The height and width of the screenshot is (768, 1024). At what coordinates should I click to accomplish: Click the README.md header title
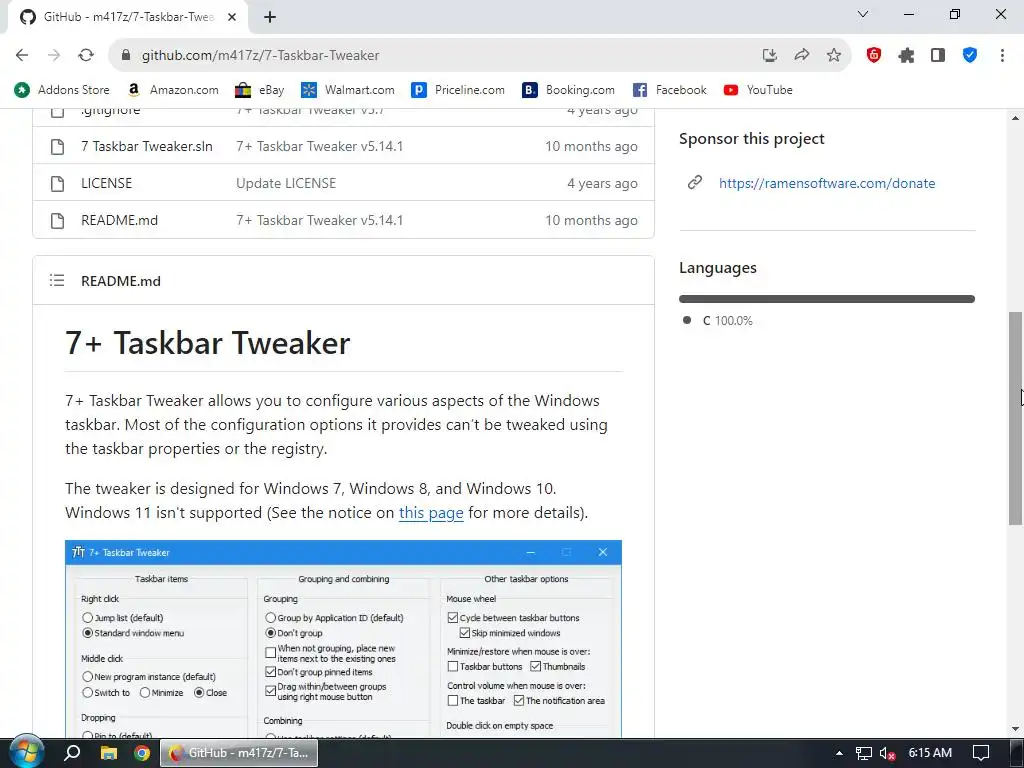pos(121,281)
